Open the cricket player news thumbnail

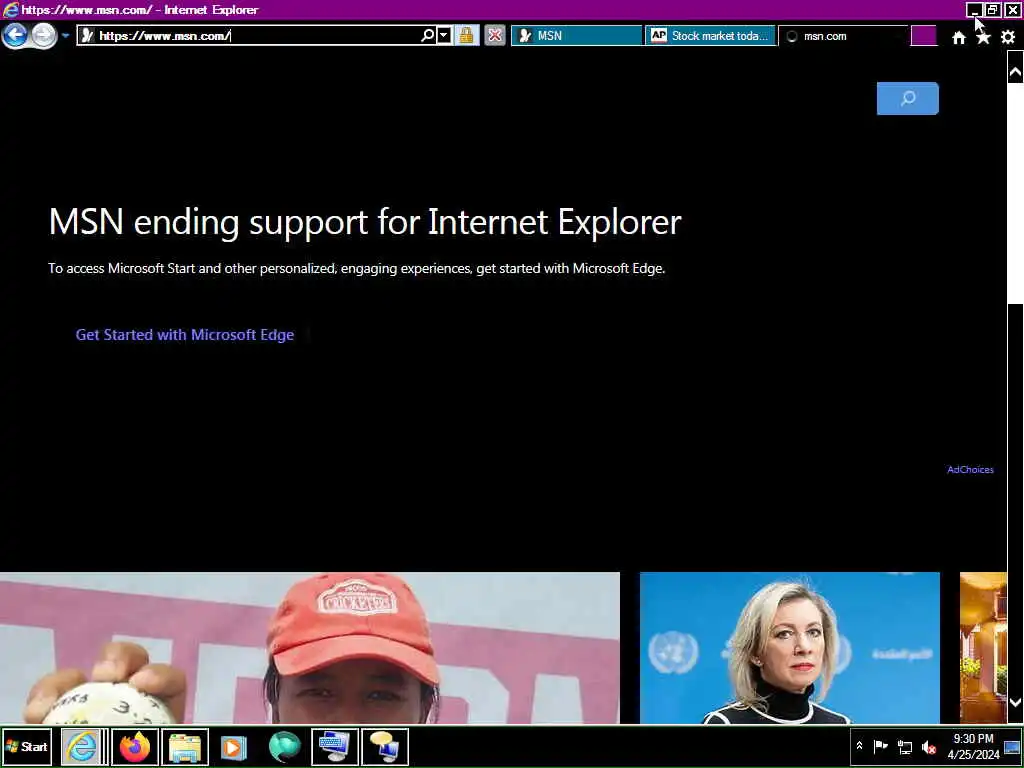[x=310, y=648]
